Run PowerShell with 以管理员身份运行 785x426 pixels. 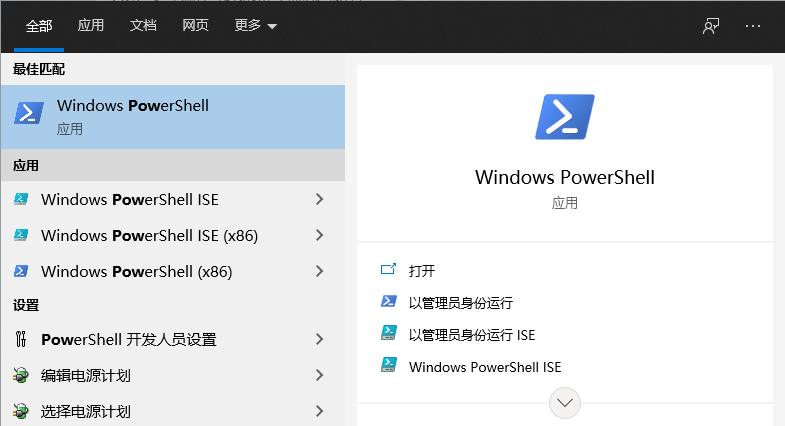pyautogui.click(x=461, y=303)
